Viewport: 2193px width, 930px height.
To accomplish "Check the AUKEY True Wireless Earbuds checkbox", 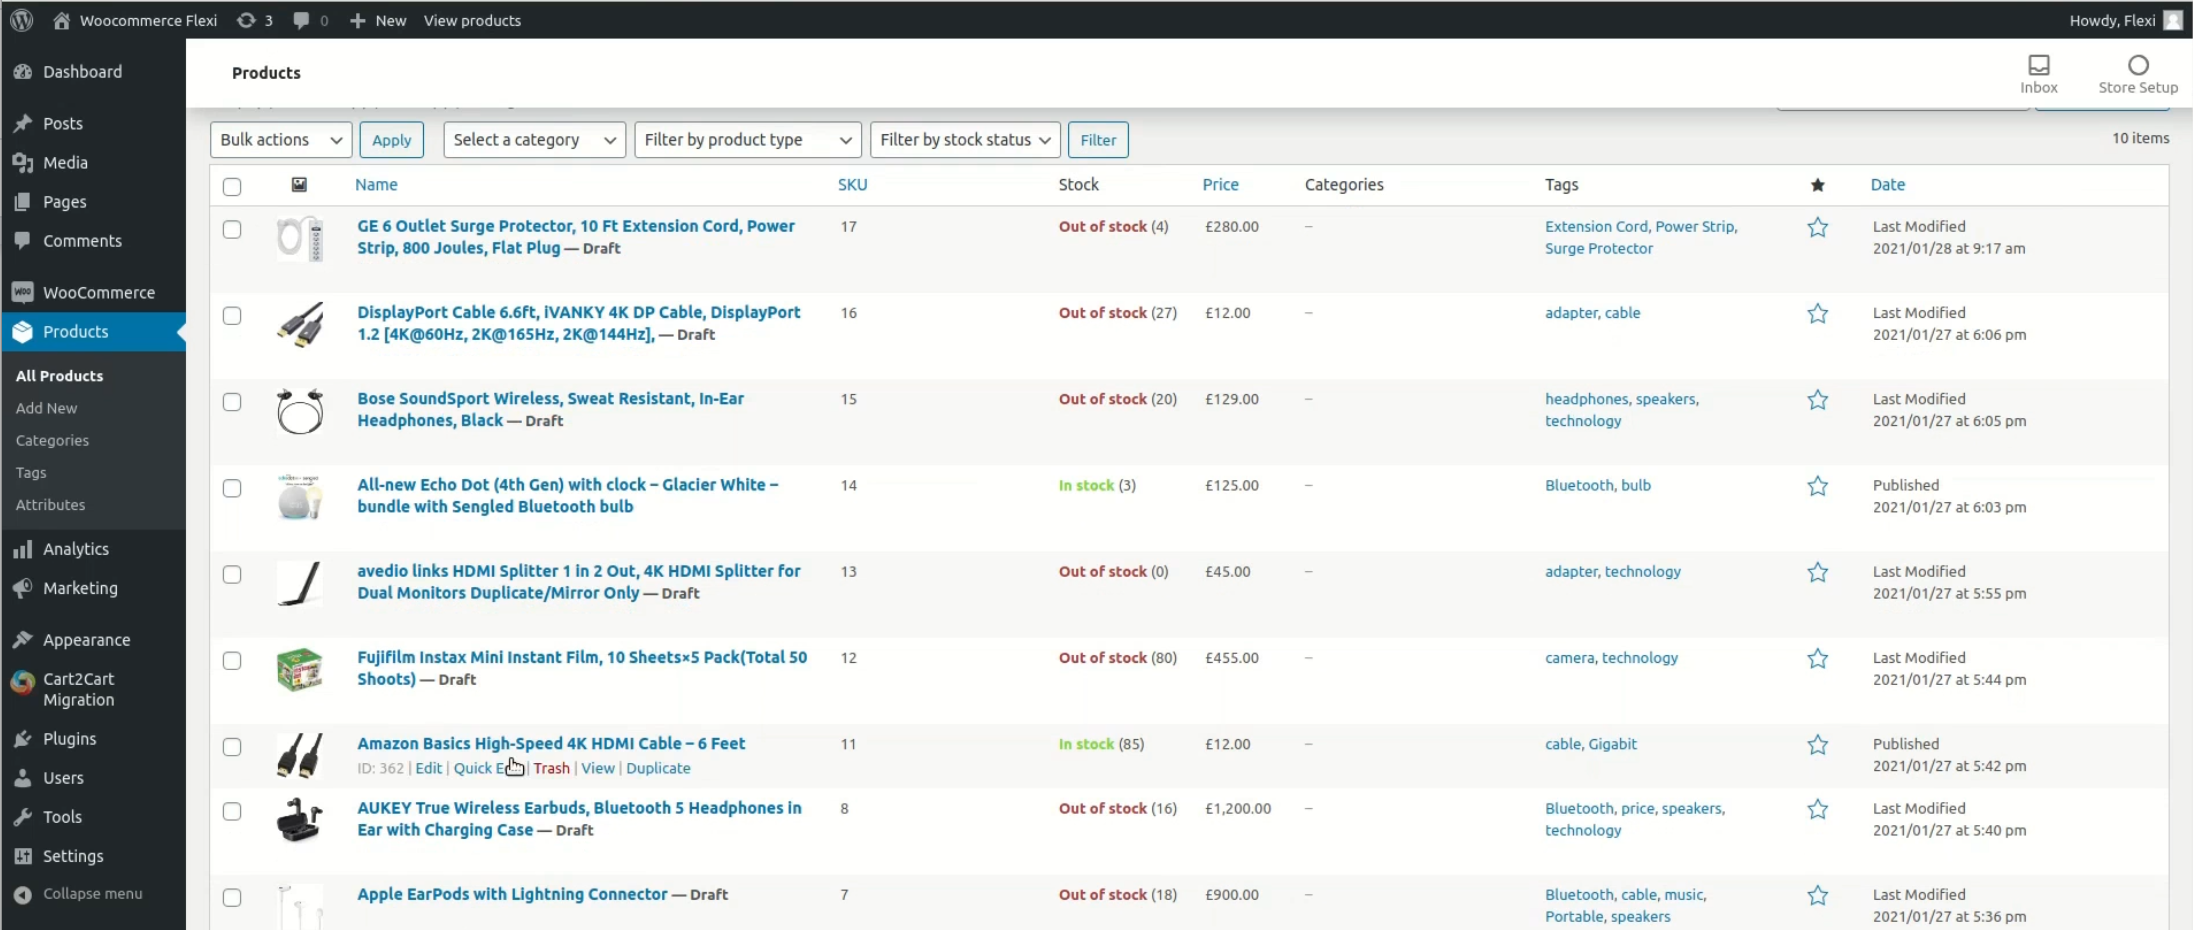I will pyautogui.click(x=232, y=811).
